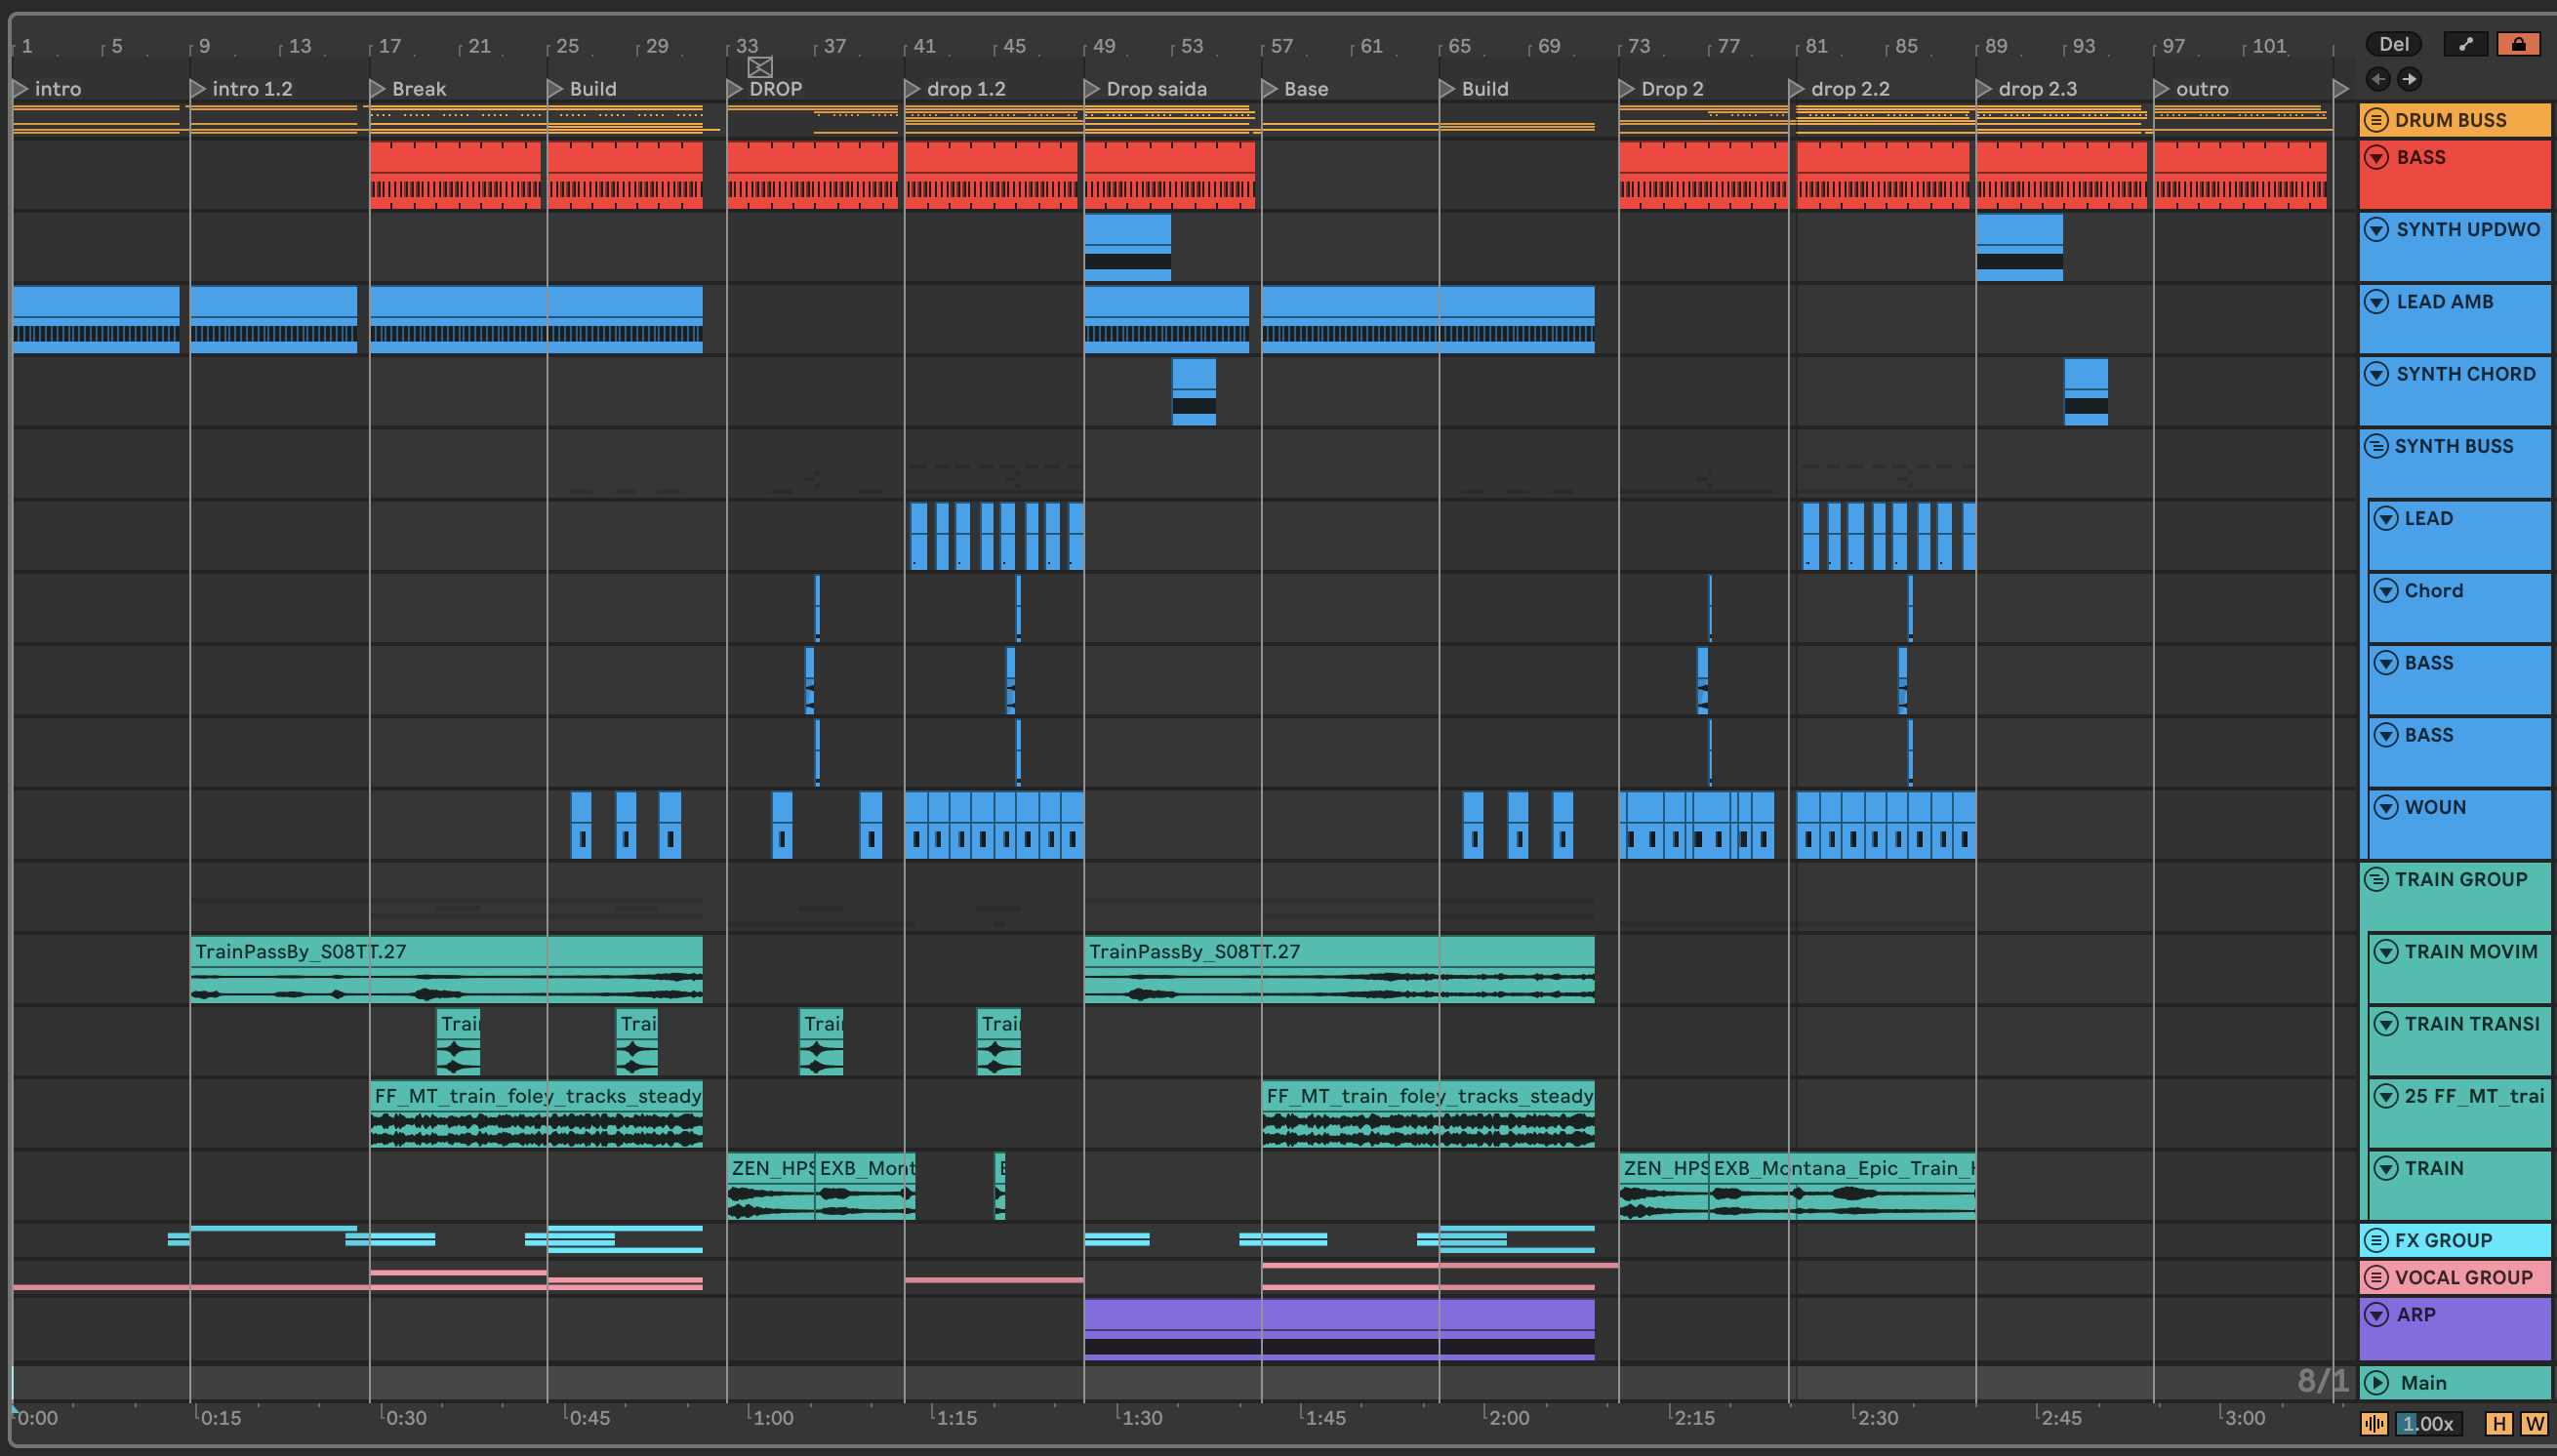Viewport: 2557px width, 1456px height.
Task: Jump to the drop 1.2 locator
Action: point(912,89)
